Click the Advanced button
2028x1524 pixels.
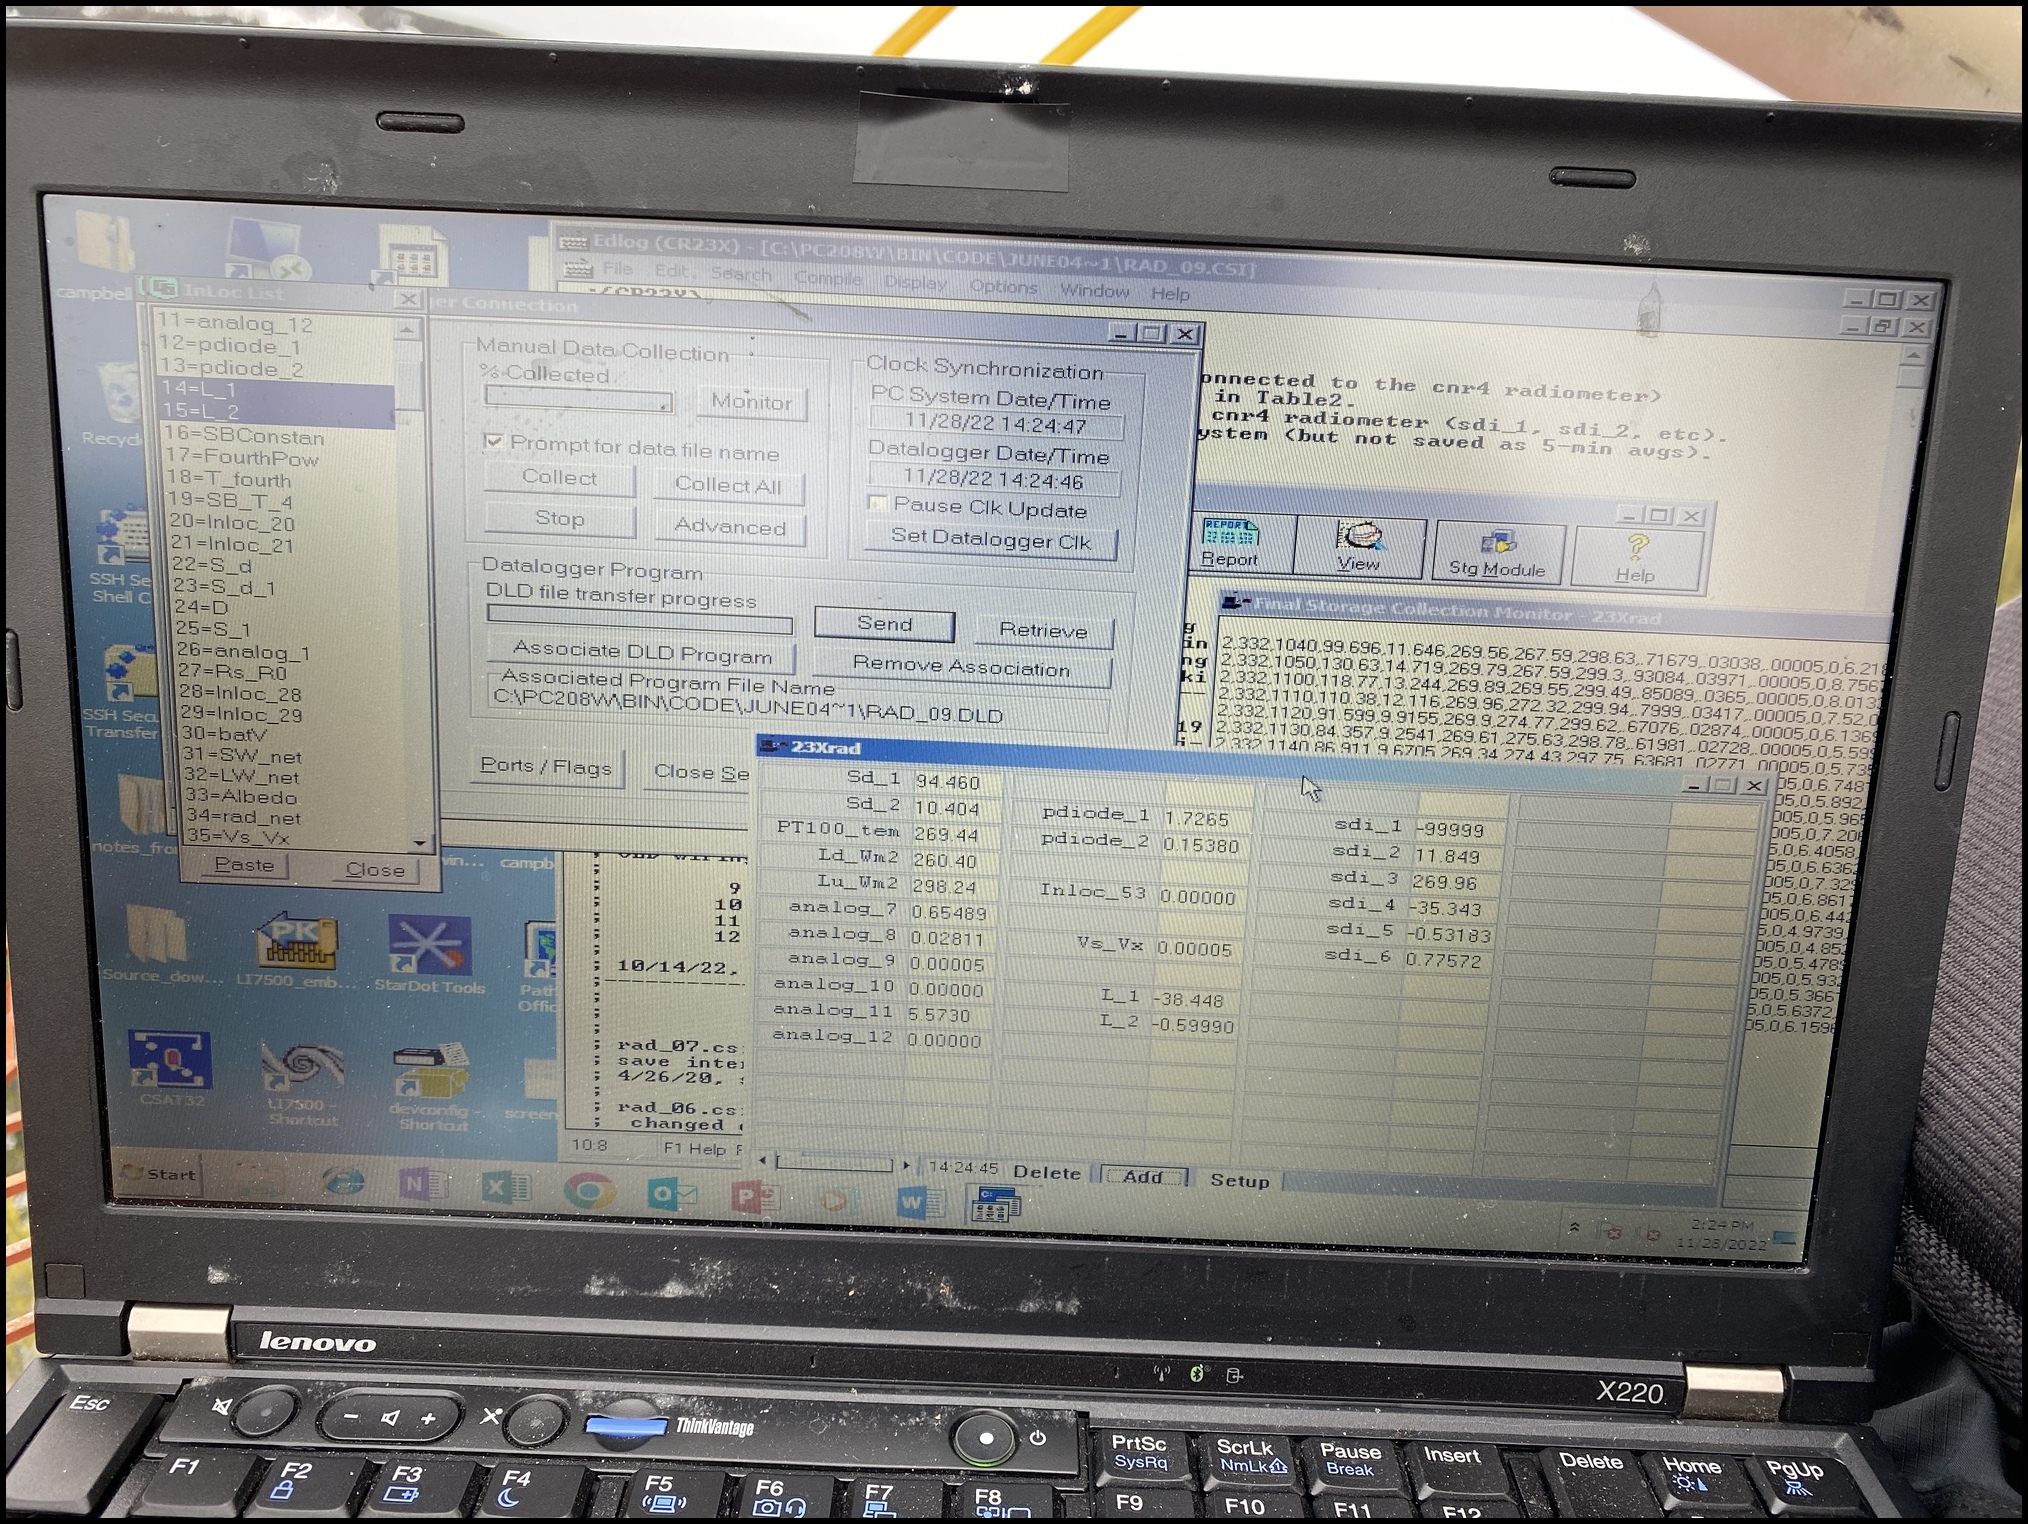(729, 526)
